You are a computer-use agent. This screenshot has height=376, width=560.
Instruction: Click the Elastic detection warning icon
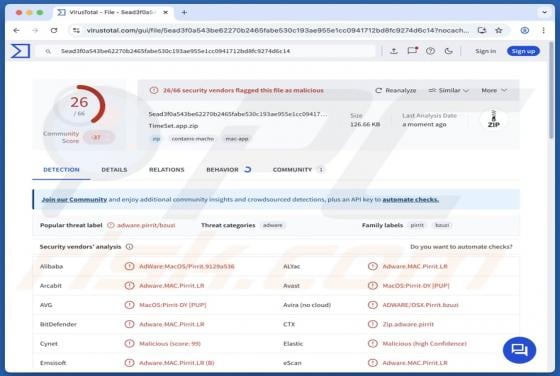(x=372, y=344)
